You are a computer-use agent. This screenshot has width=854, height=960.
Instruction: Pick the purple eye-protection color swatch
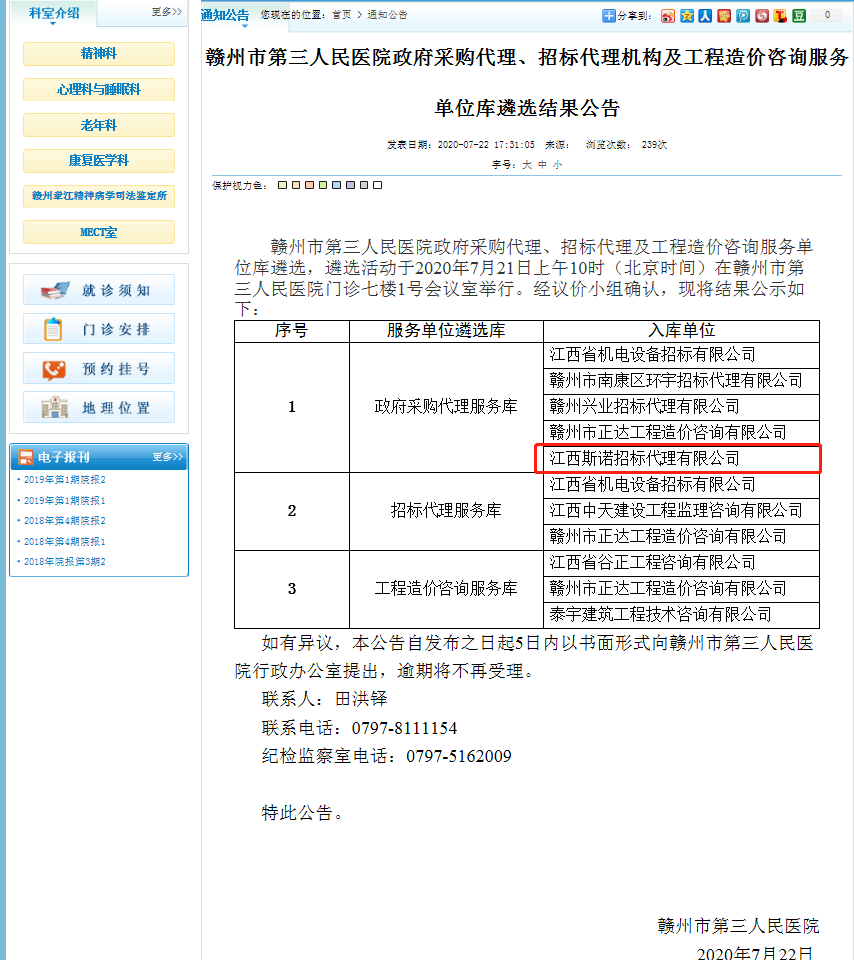coord(350,185)
